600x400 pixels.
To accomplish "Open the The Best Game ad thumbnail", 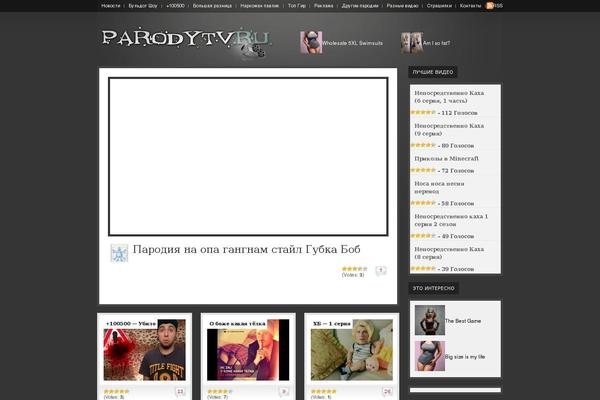I will [430, 320].
